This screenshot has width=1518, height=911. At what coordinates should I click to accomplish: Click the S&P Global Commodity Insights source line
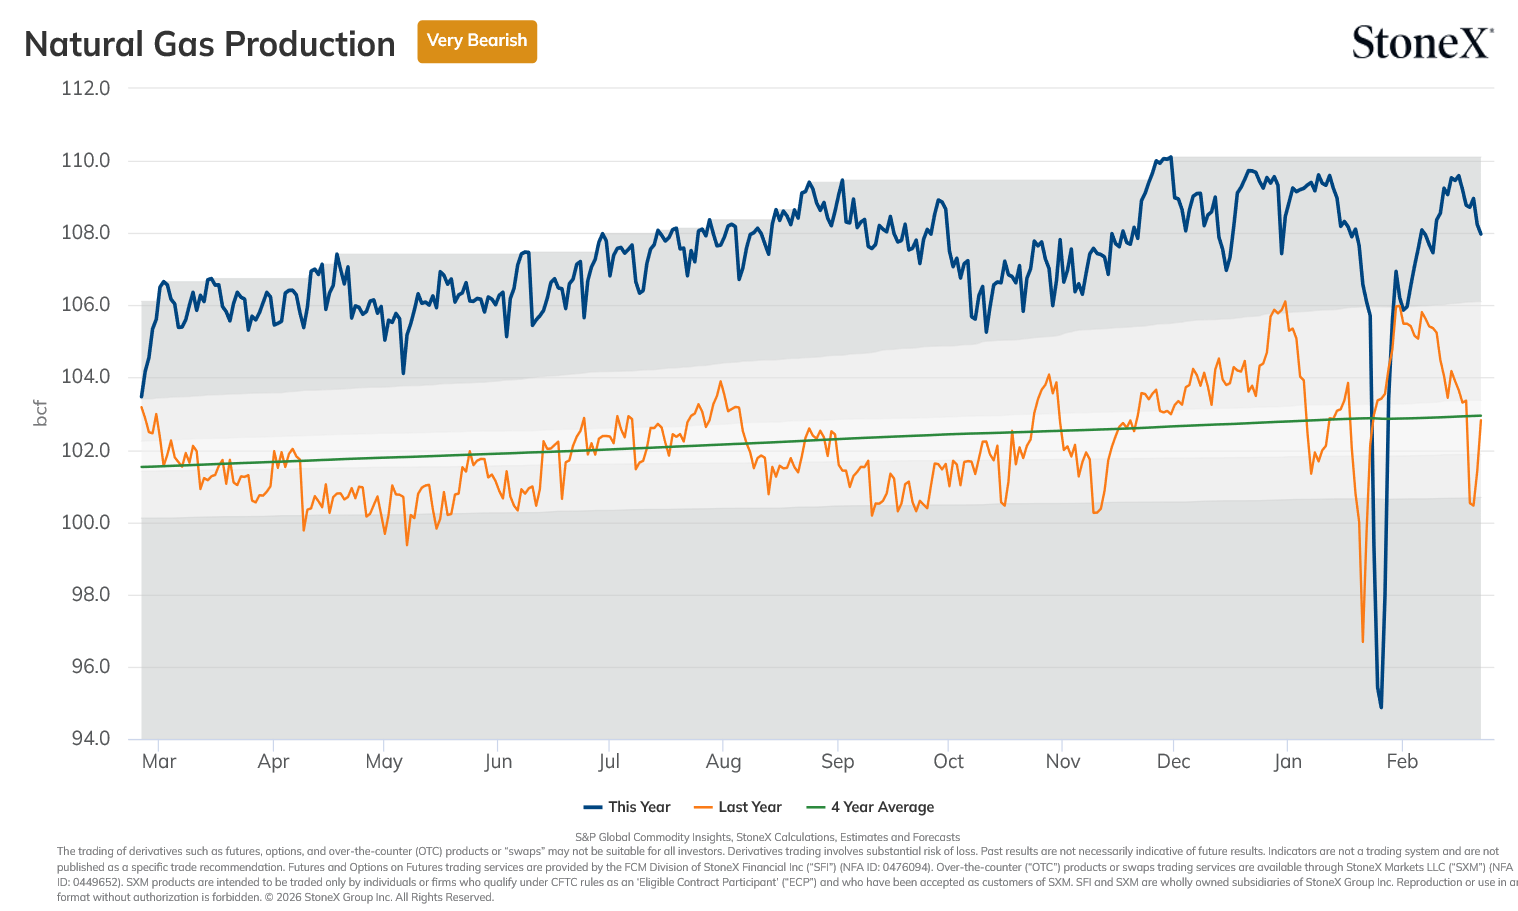click(x=767, y=837)
